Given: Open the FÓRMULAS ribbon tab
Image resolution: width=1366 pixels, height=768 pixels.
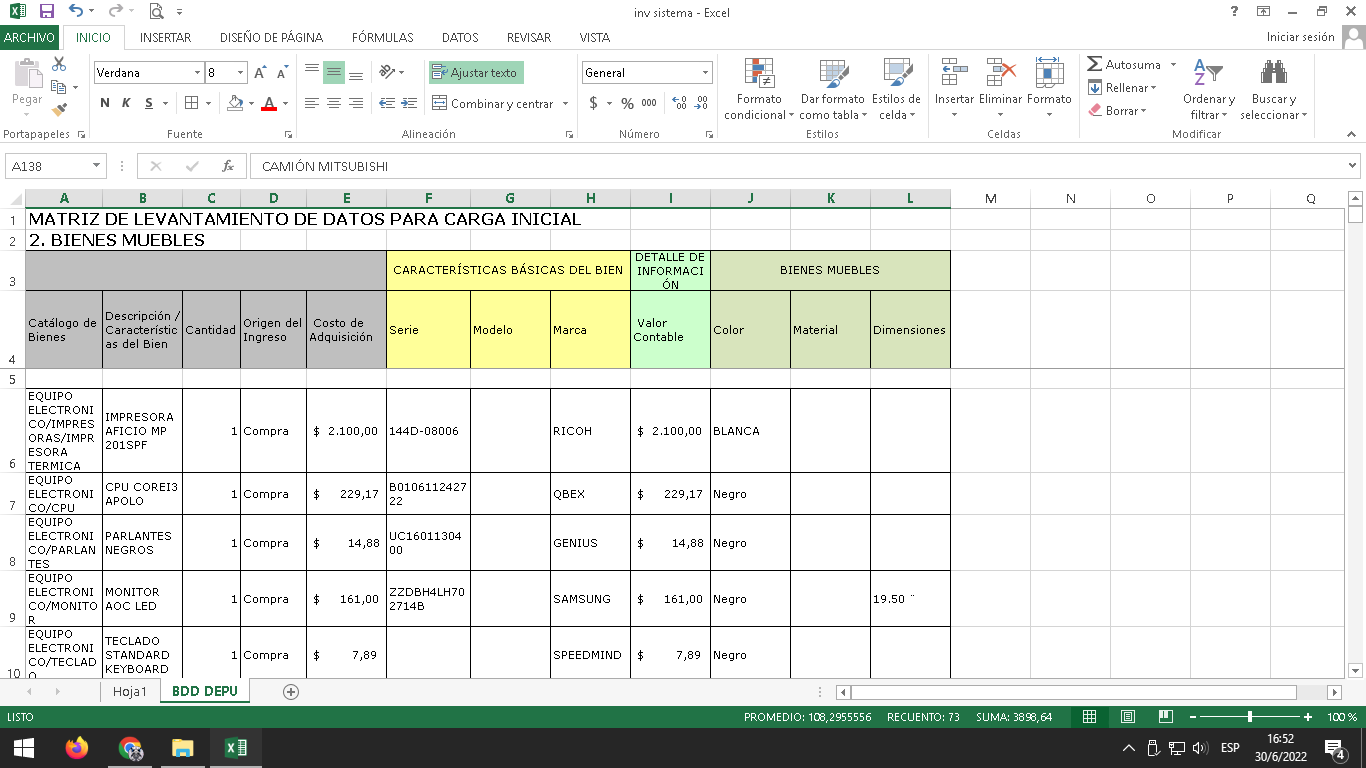Looking at the screenshot, I should [382, 38].
